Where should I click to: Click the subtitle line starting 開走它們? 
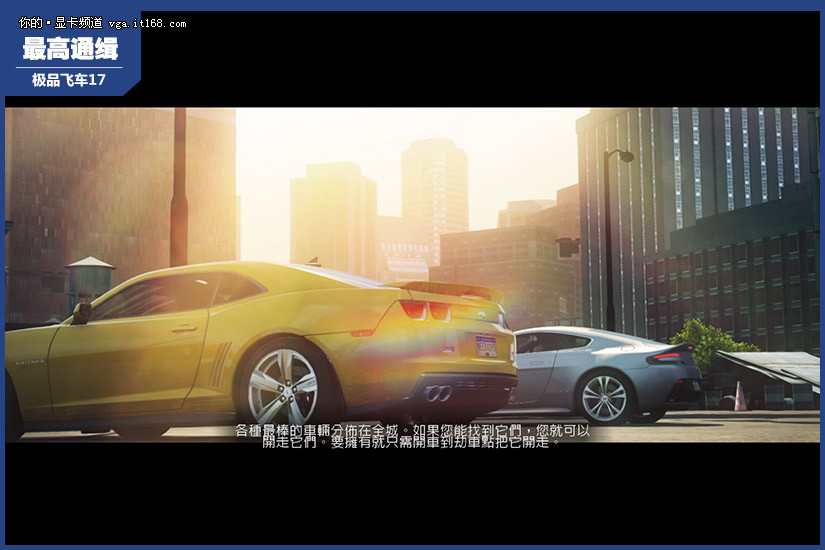coord(412,442)
